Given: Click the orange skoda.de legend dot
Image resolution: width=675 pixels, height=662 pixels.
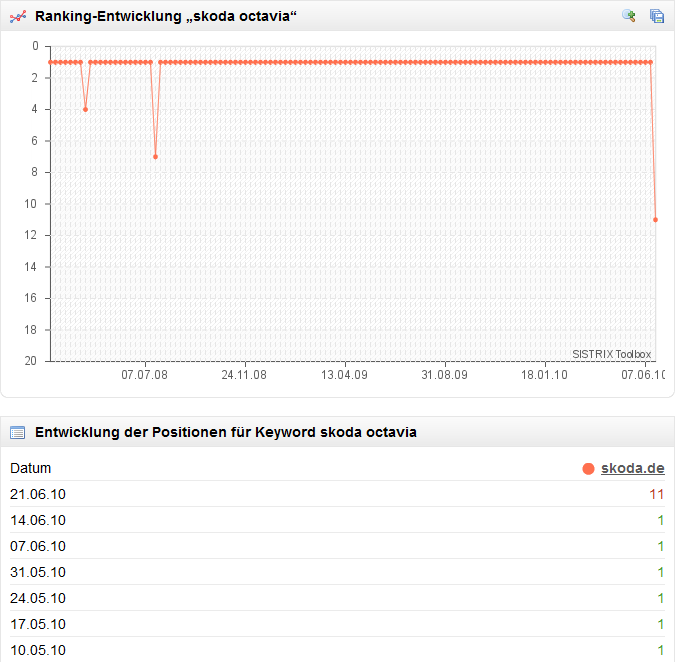Looking at the screenshot, I should tap(588, 468).
